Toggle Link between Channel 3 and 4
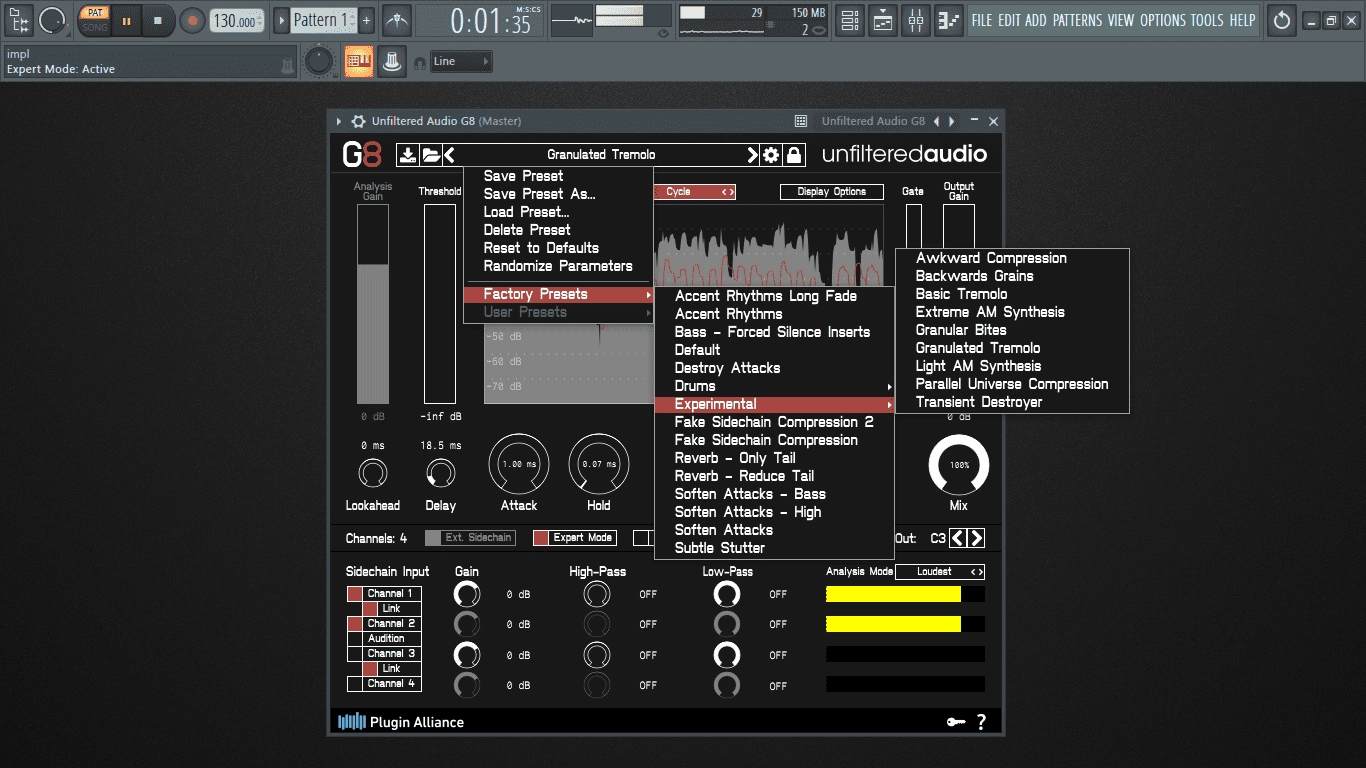This screenshot has height=768, width=1366. tap(370, 668)
